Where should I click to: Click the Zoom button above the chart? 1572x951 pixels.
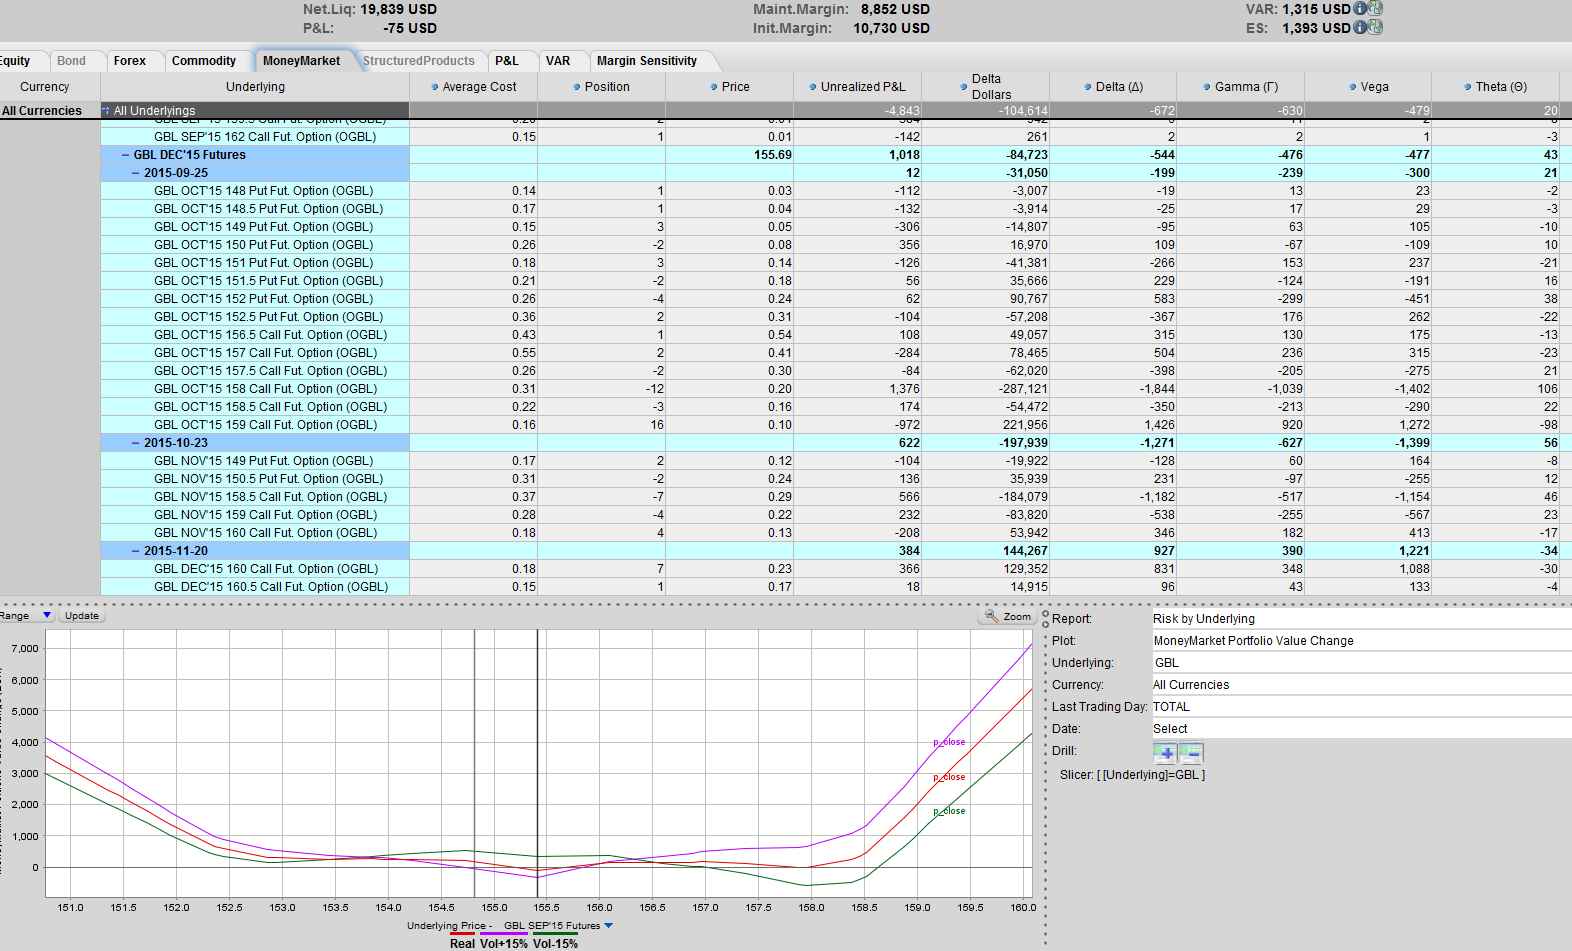(1008, 617)
